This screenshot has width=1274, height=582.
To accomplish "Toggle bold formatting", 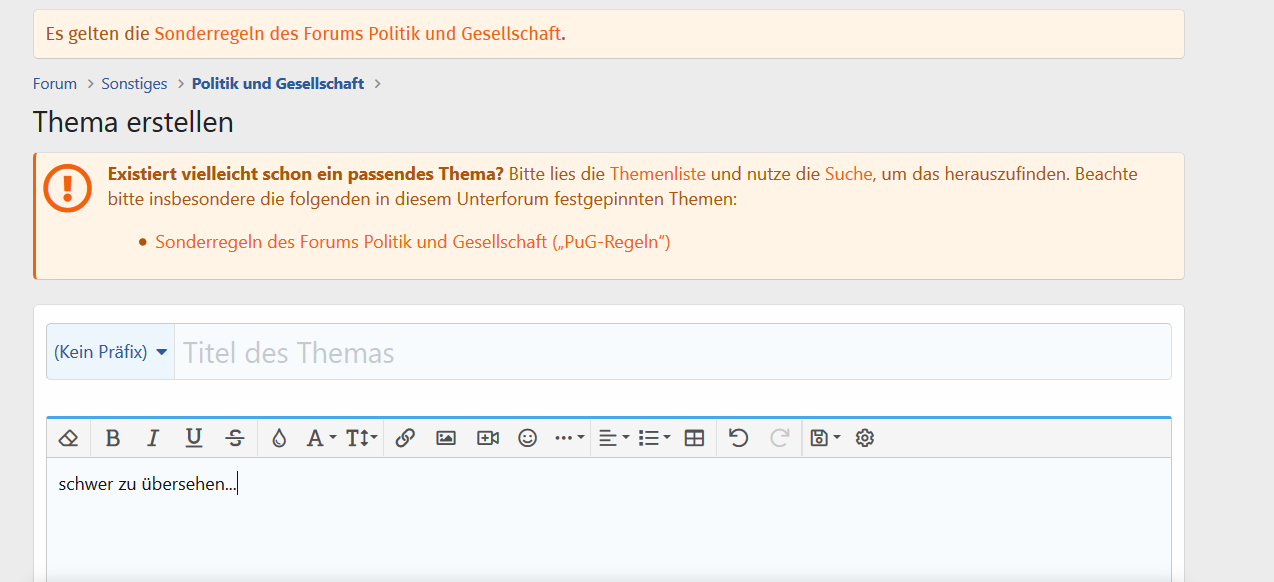I will pos(113,438).
